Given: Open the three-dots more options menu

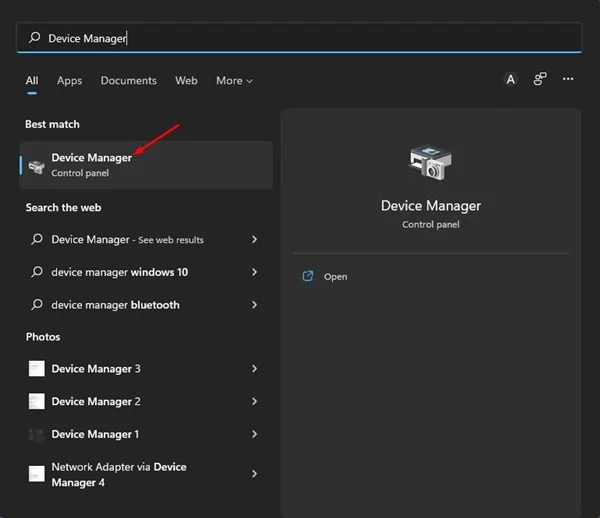Looking at the screenshot, I should pos(568,80).
